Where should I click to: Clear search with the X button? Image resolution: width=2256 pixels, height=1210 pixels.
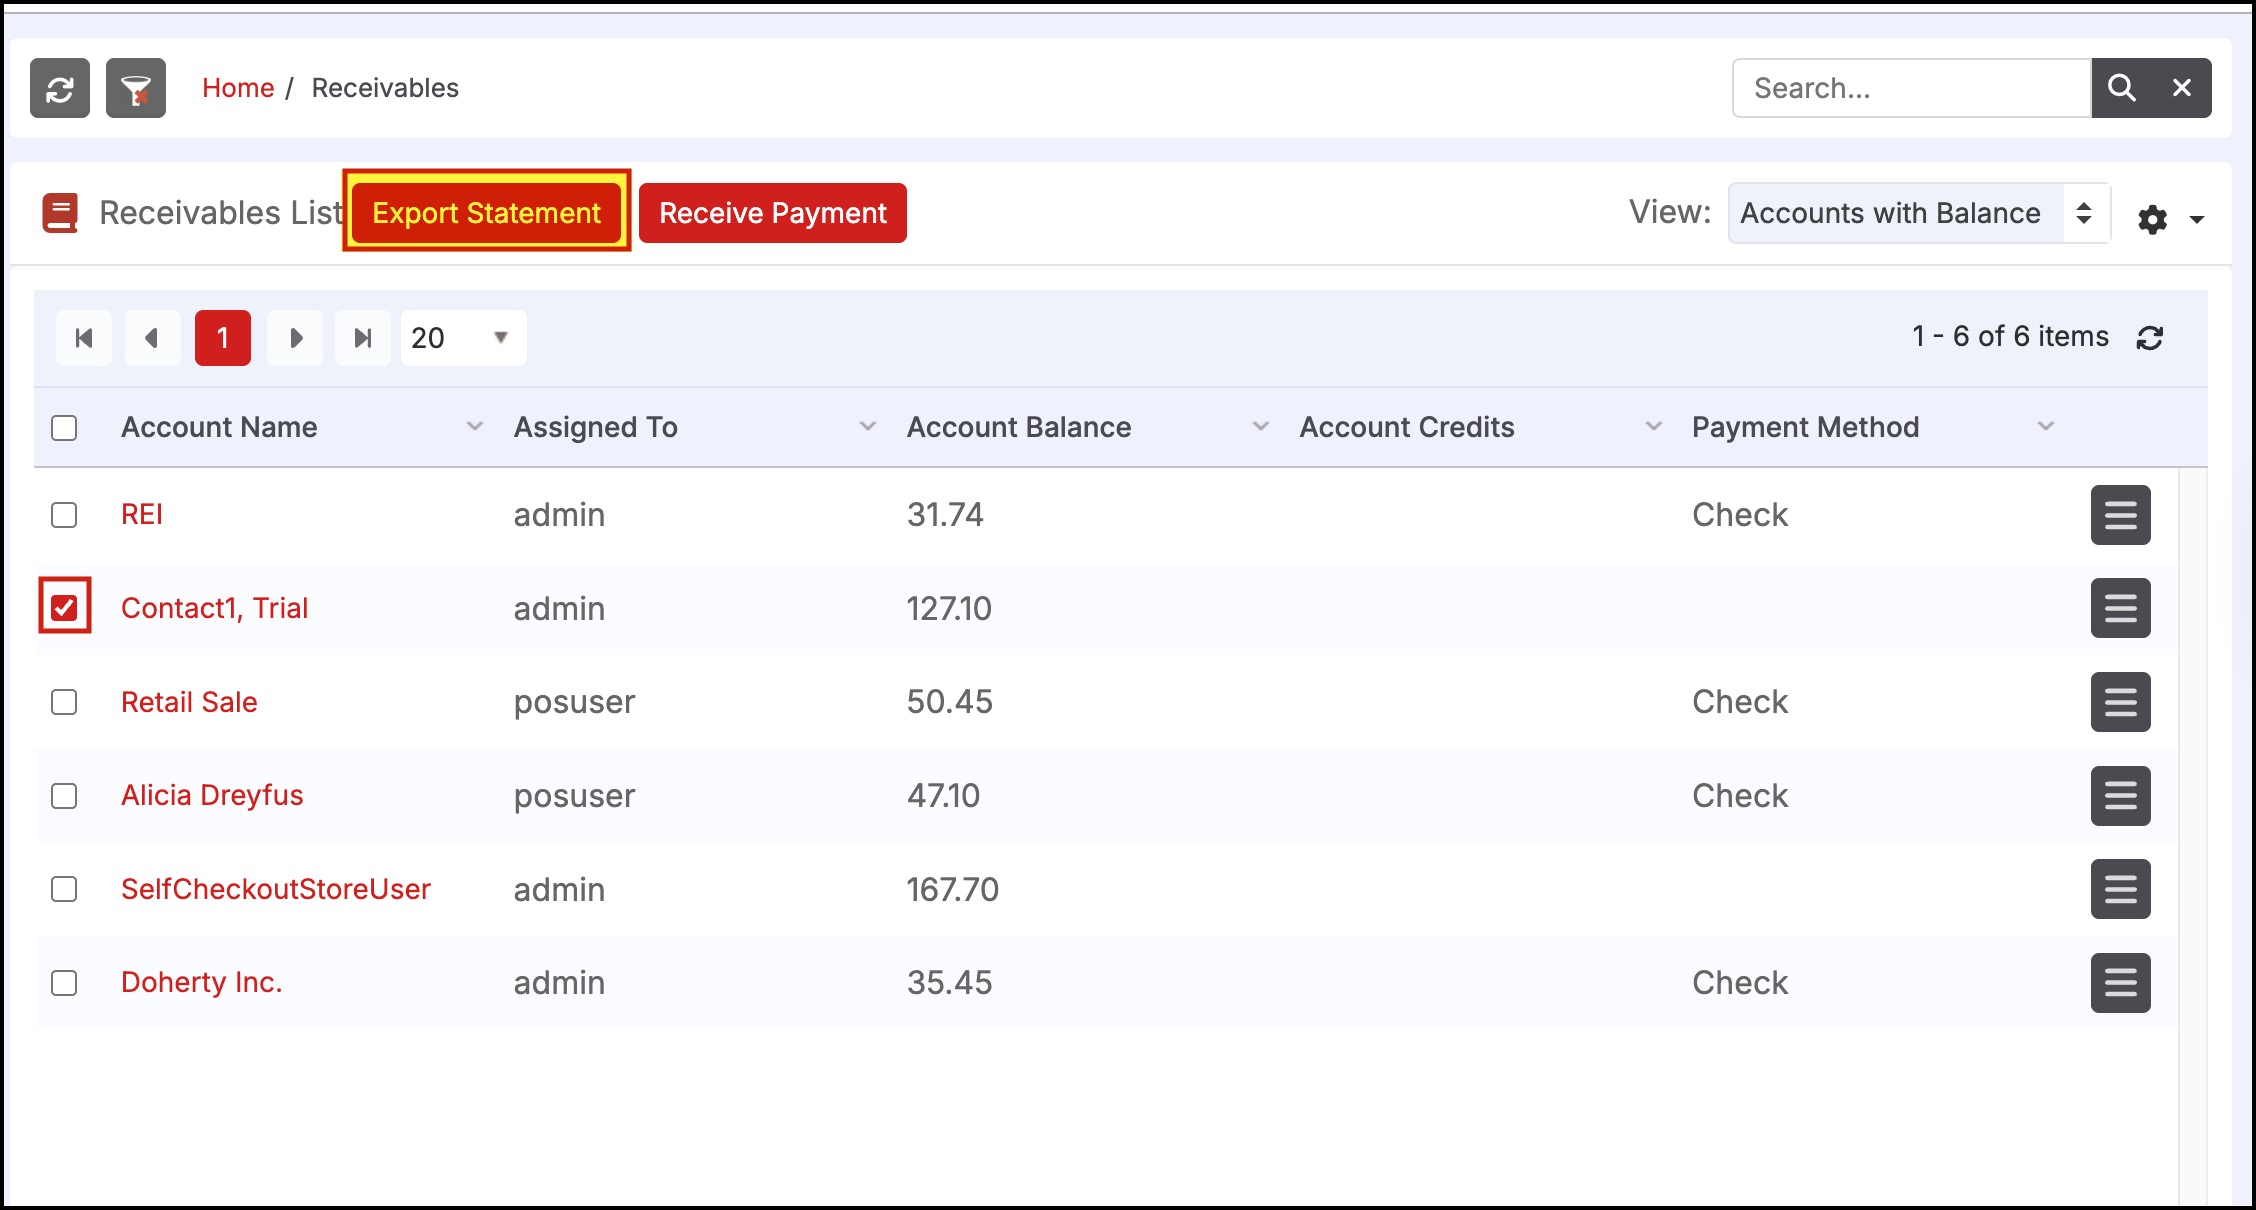point(2182,88)
